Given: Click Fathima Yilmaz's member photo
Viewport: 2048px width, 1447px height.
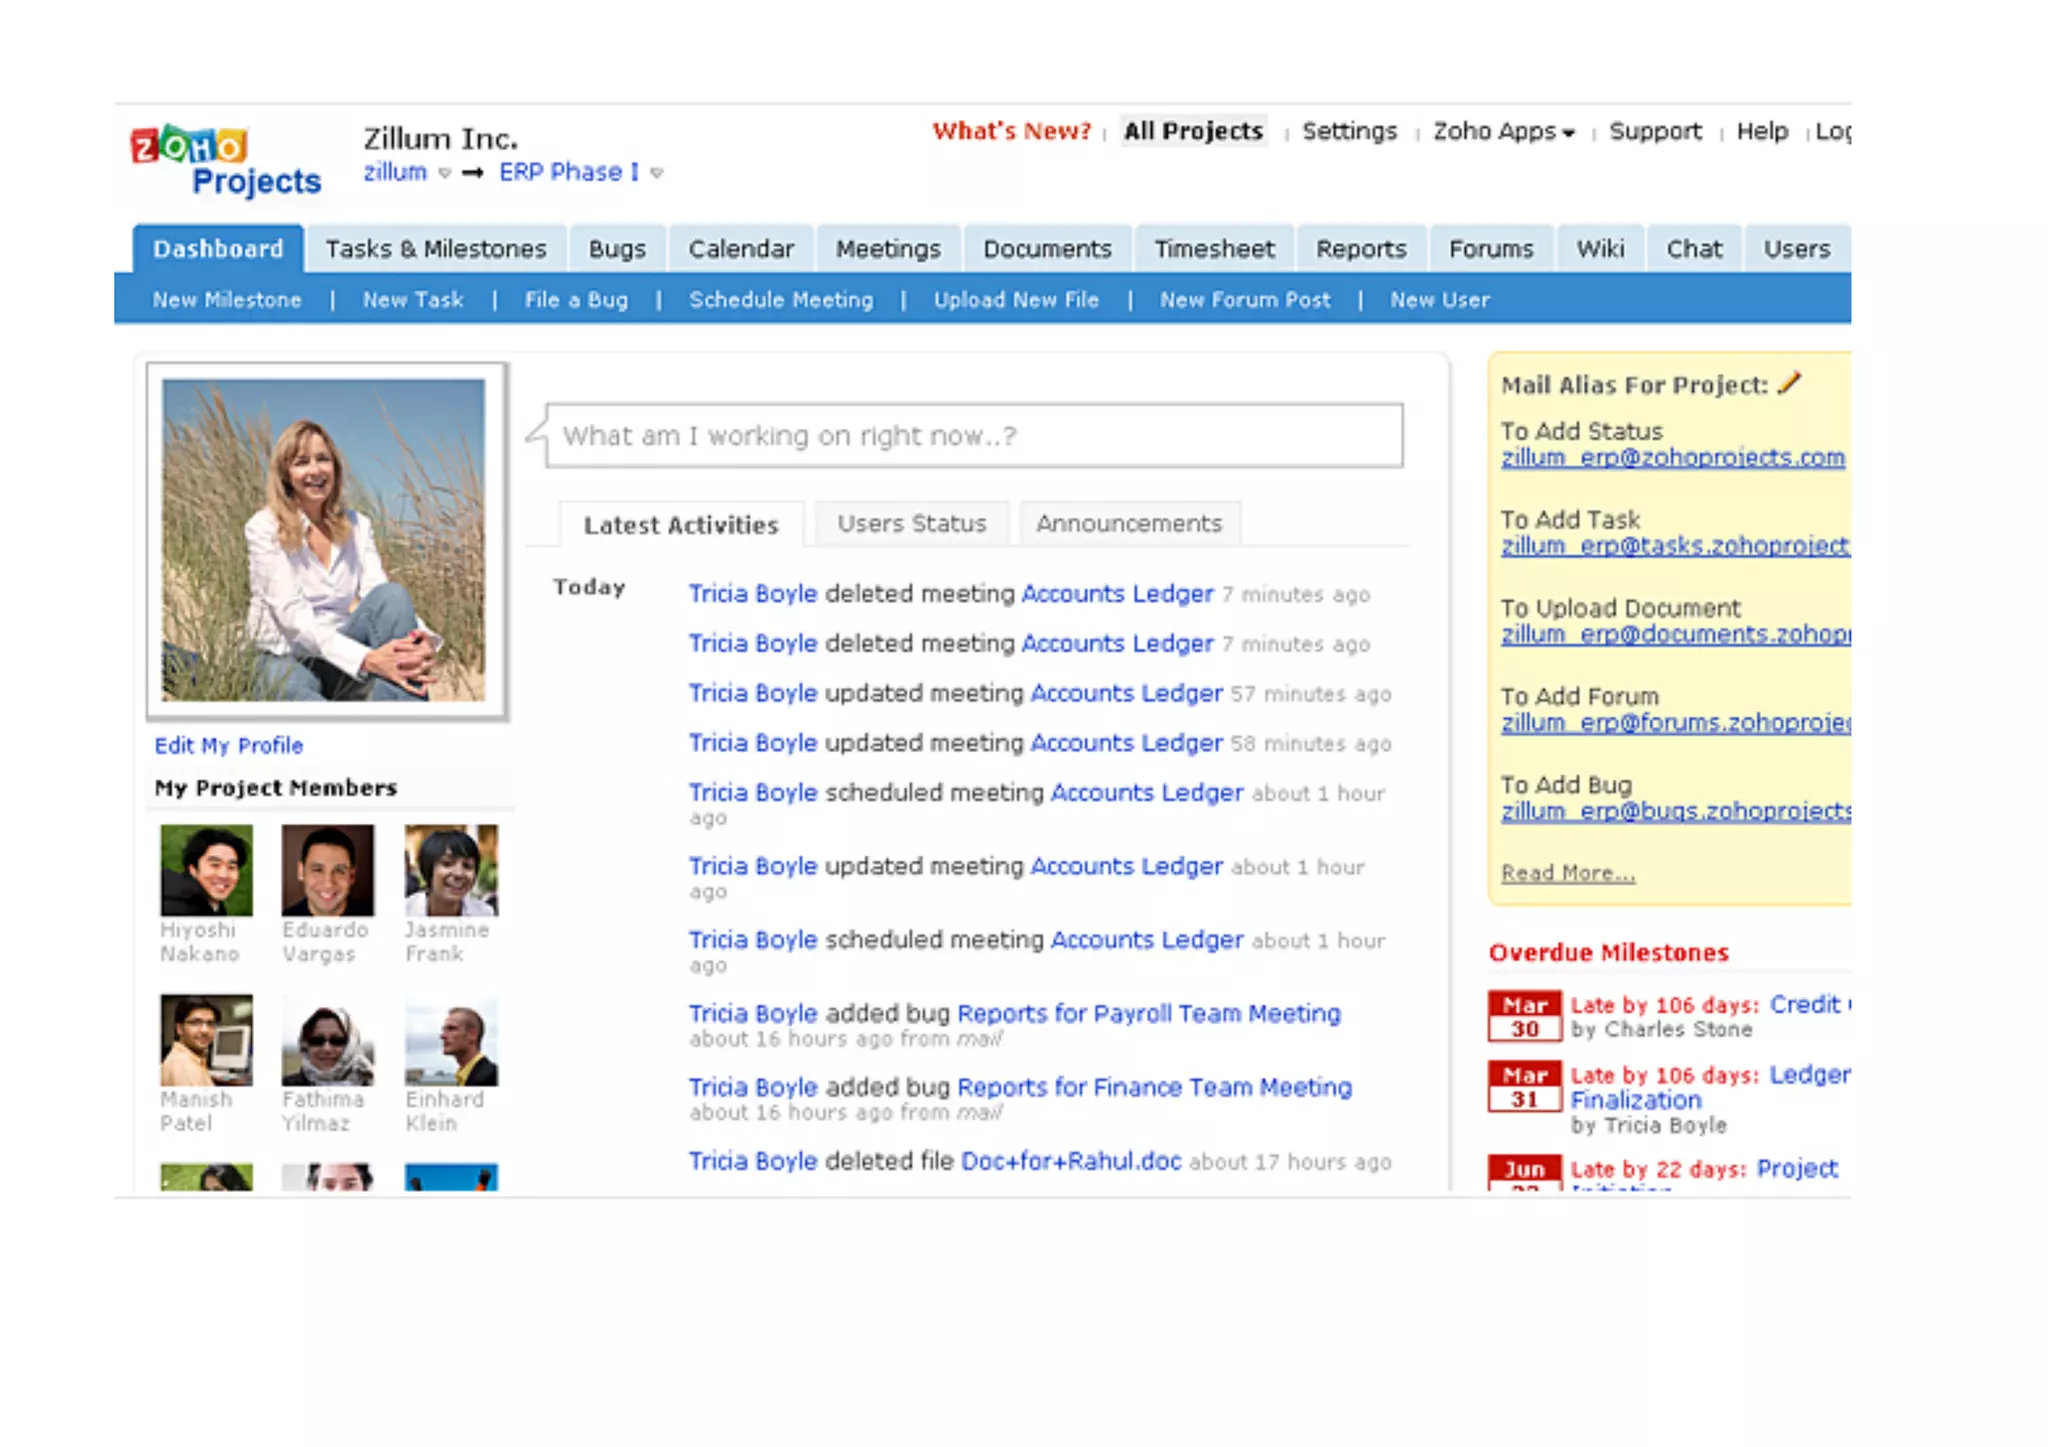Looking at the screenshot, I should pos(328,1041).
